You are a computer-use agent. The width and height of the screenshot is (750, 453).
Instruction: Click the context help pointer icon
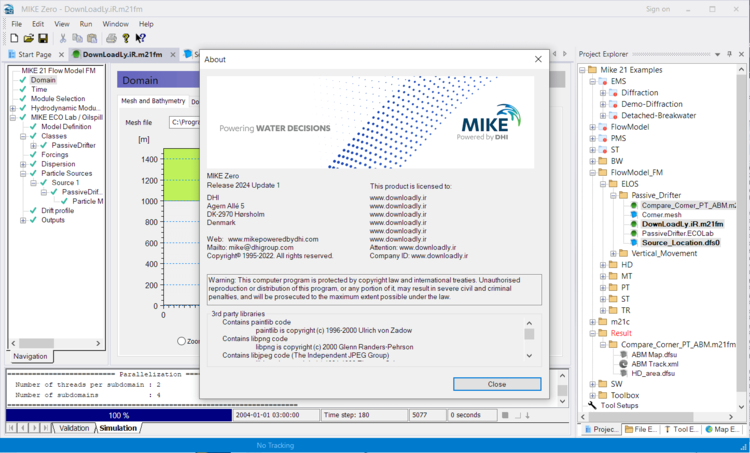139,38
